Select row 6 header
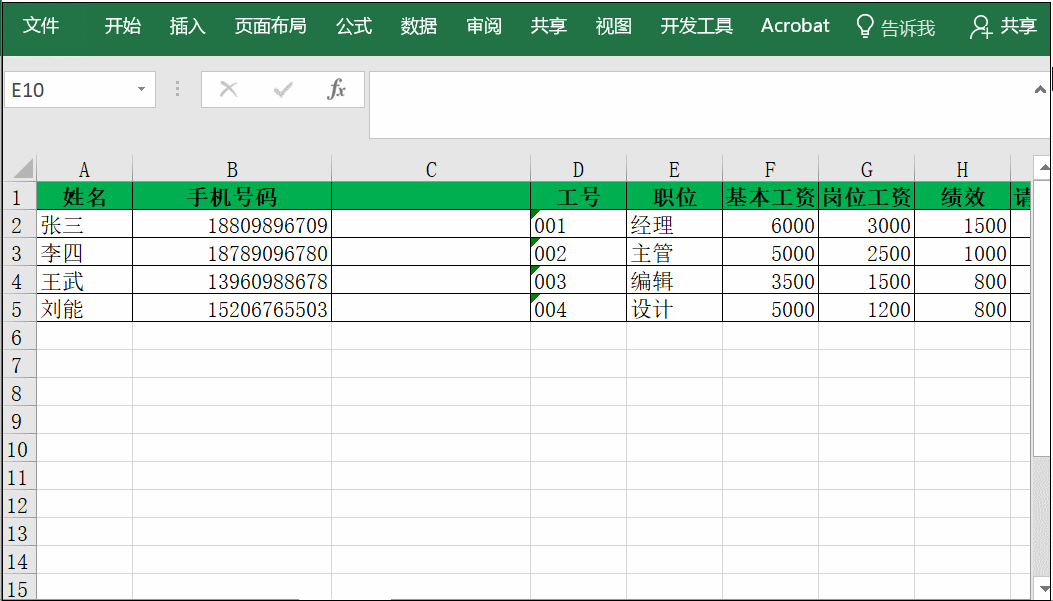The width and height of the screenshot is (1053, 601). (18, 337)
